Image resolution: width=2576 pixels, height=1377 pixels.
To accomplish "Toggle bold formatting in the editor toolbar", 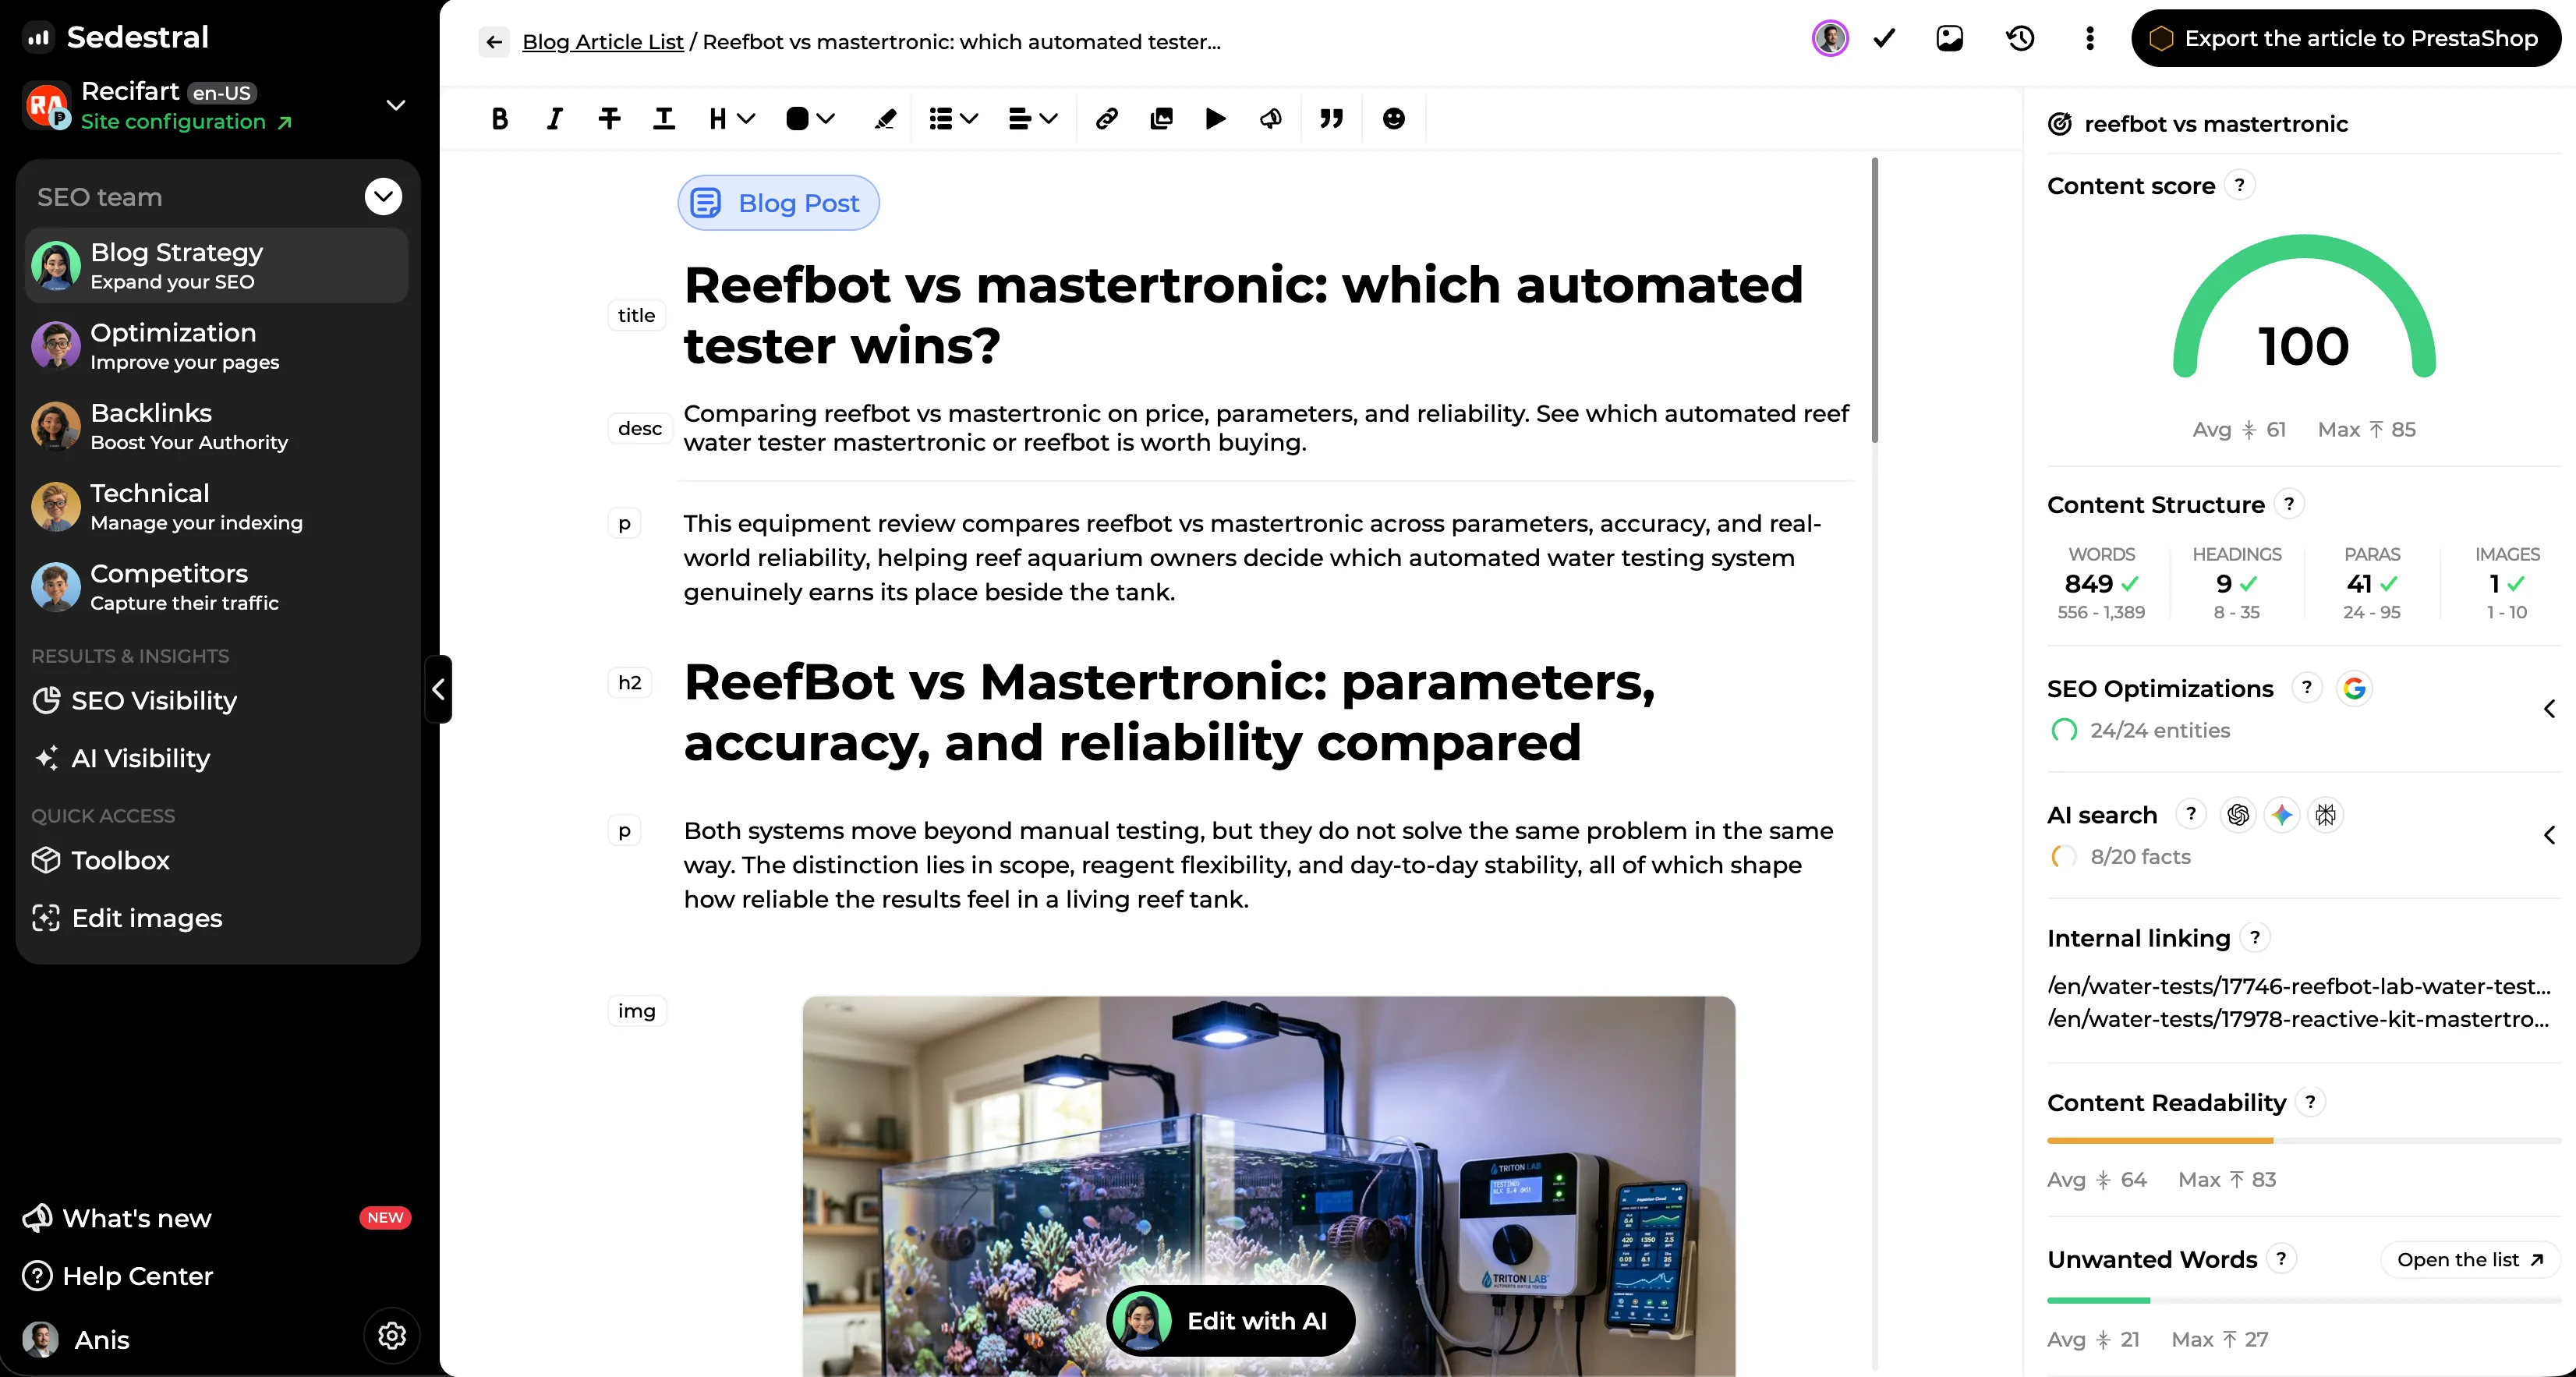I will click(500, 119).
